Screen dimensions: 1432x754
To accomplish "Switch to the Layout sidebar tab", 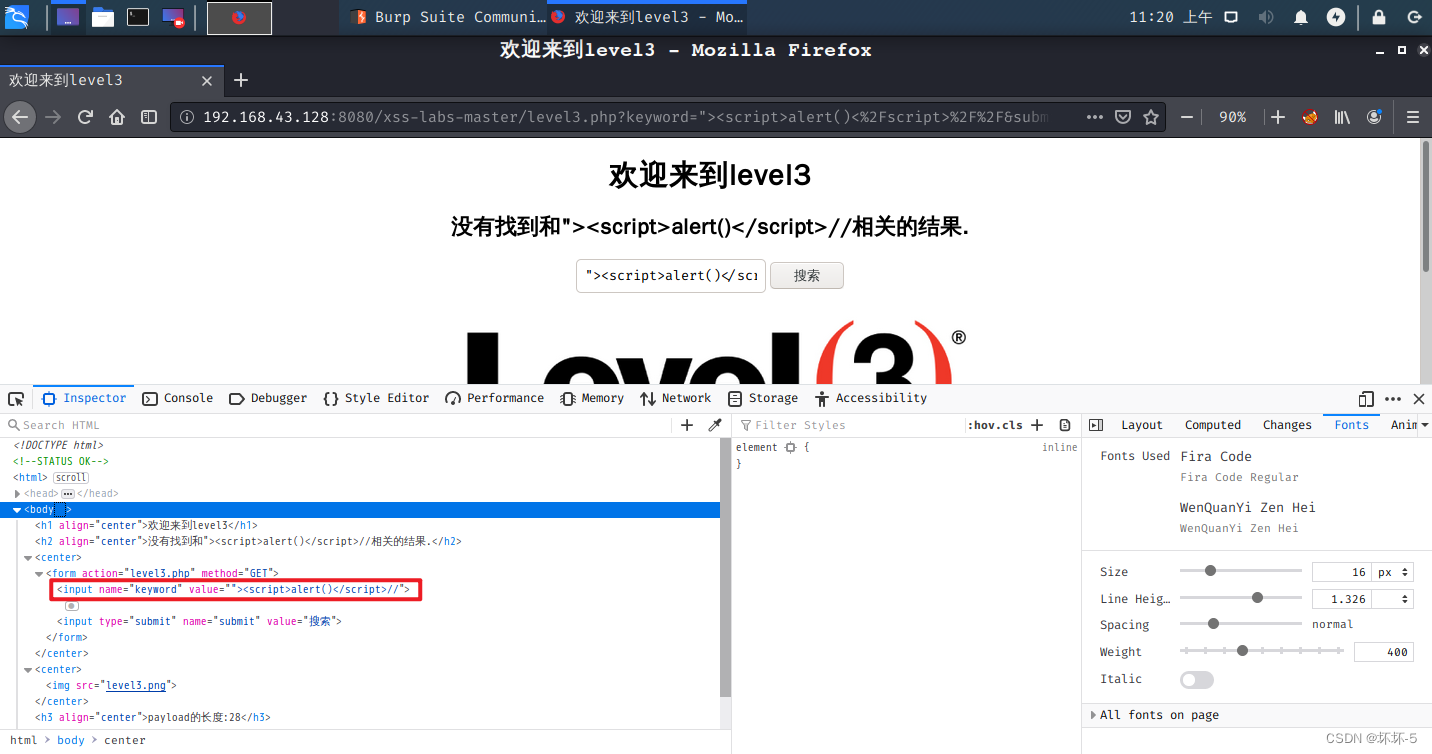I will pos(1142,425).
